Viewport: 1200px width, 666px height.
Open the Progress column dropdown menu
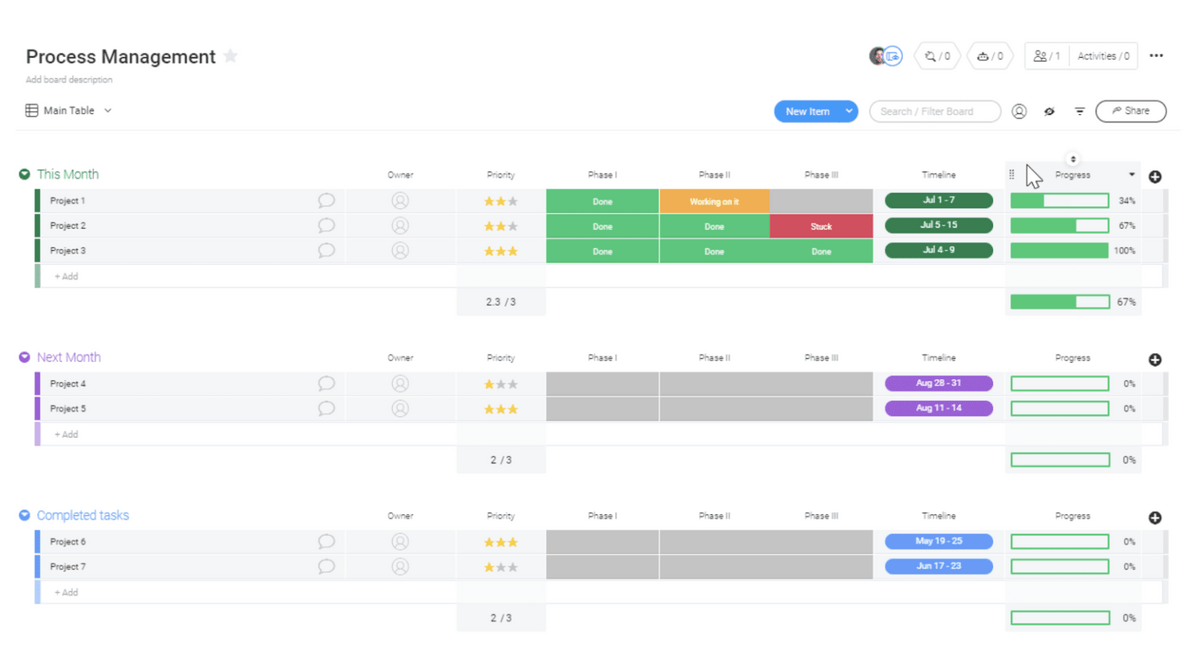point(1132,175)
